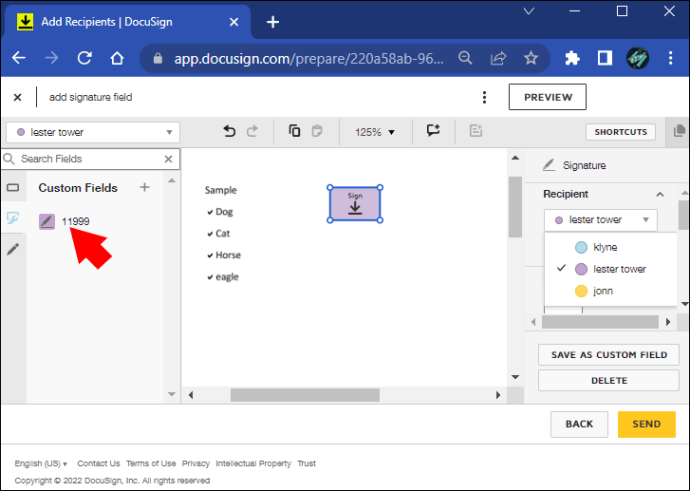Click the custom fields list scroll down arrow
Image resolution: width=690 pixels, height=491 pixels.
pyautogui.click(x=172, y=394)
